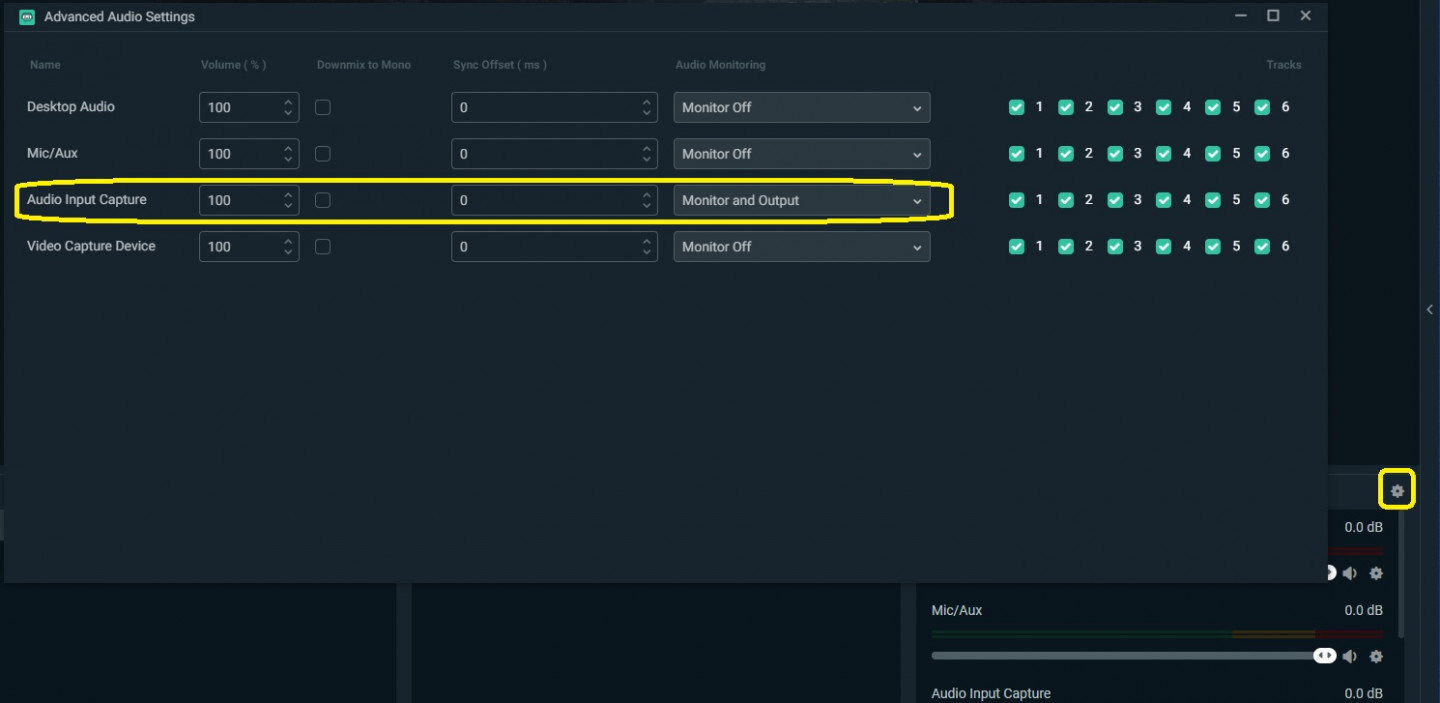Uncheck track 6 for Desktop Audio
This screenshot has height=703, width=1440.
coord(1262,107)
